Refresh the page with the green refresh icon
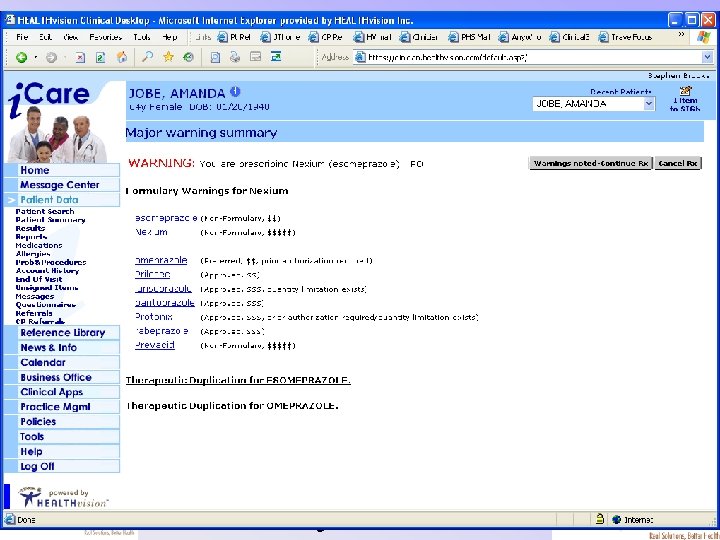This screenshot has width=720, height=540. pyautogui.click(x=101, y=57)
